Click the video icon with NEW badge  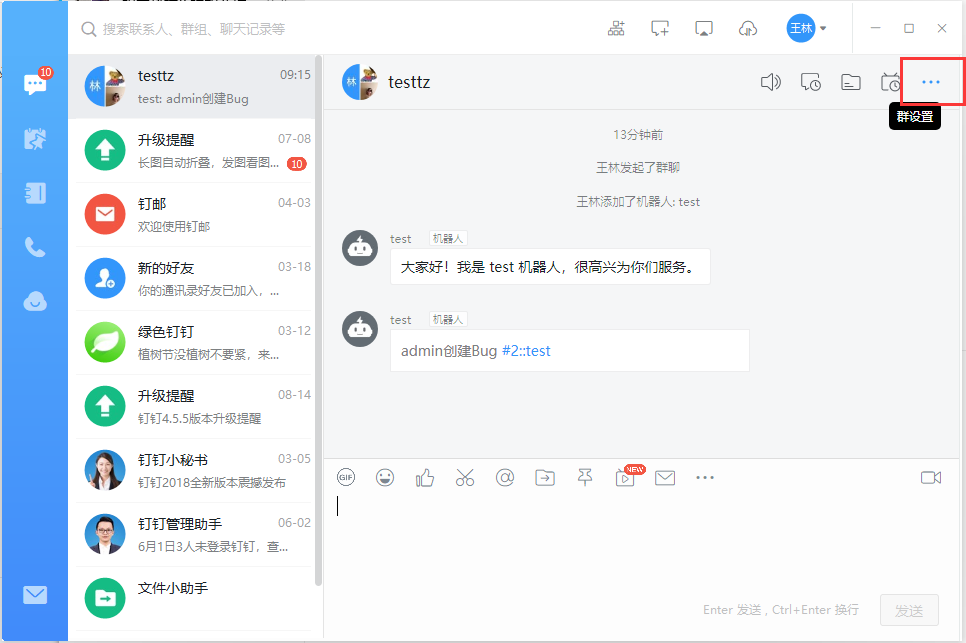(626, 477)
